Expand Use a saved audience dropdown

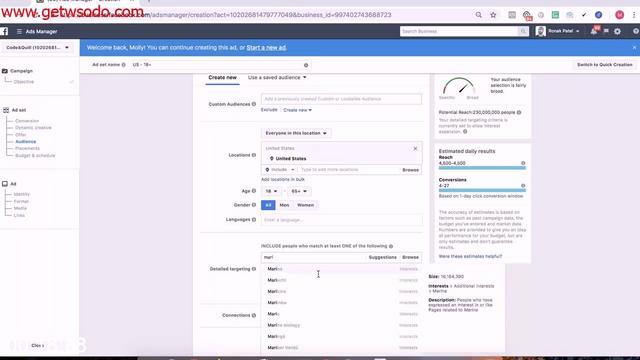(277, 78)
